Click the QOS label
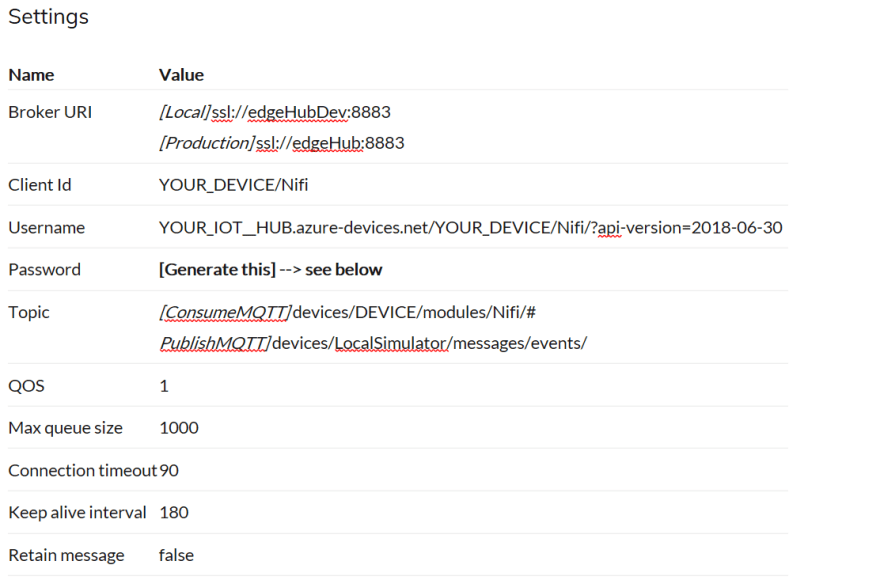Screen dimensions: 880x580 pyautogui.click(x=26, y=386)
